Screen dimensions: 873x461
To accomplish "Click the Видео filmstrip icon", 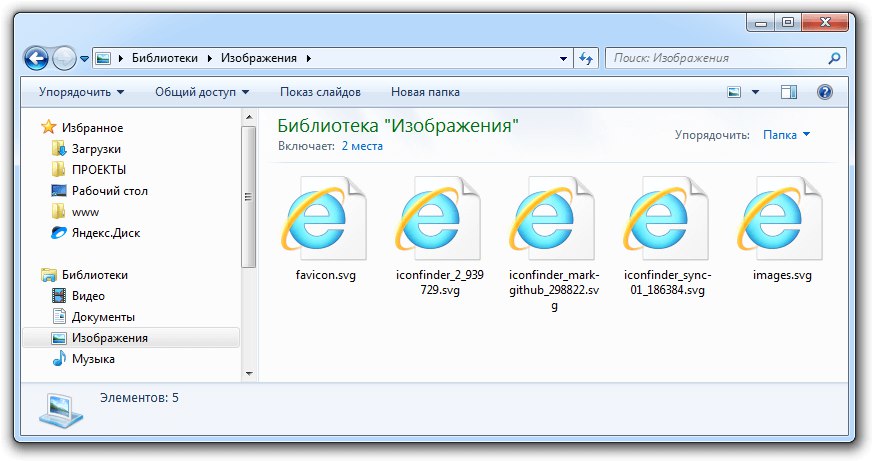I will pyautogui.click(x=58, y=296).
